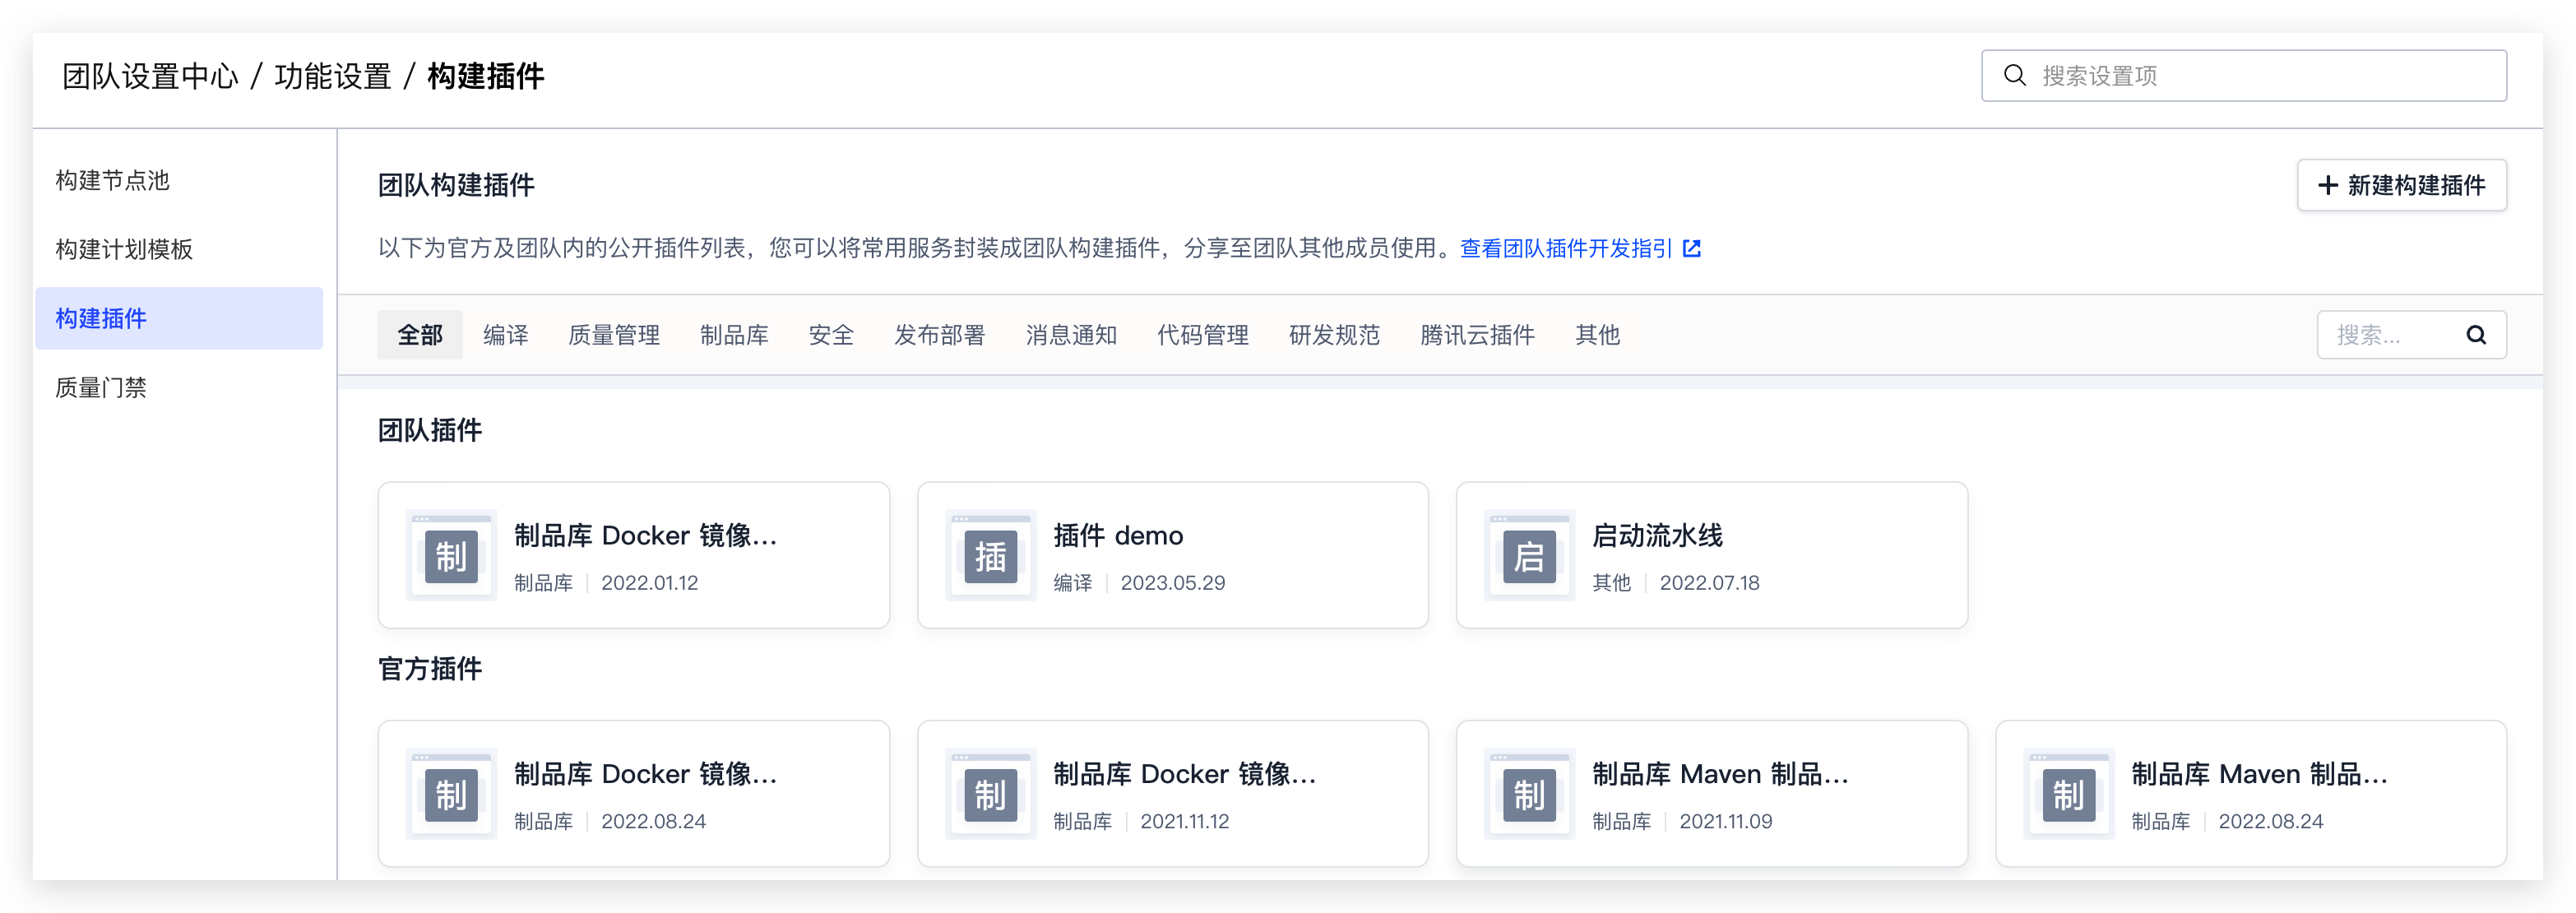Switch to the 制品库 tab
This screenshot has width=2576, height=913.
coord(734,335)
